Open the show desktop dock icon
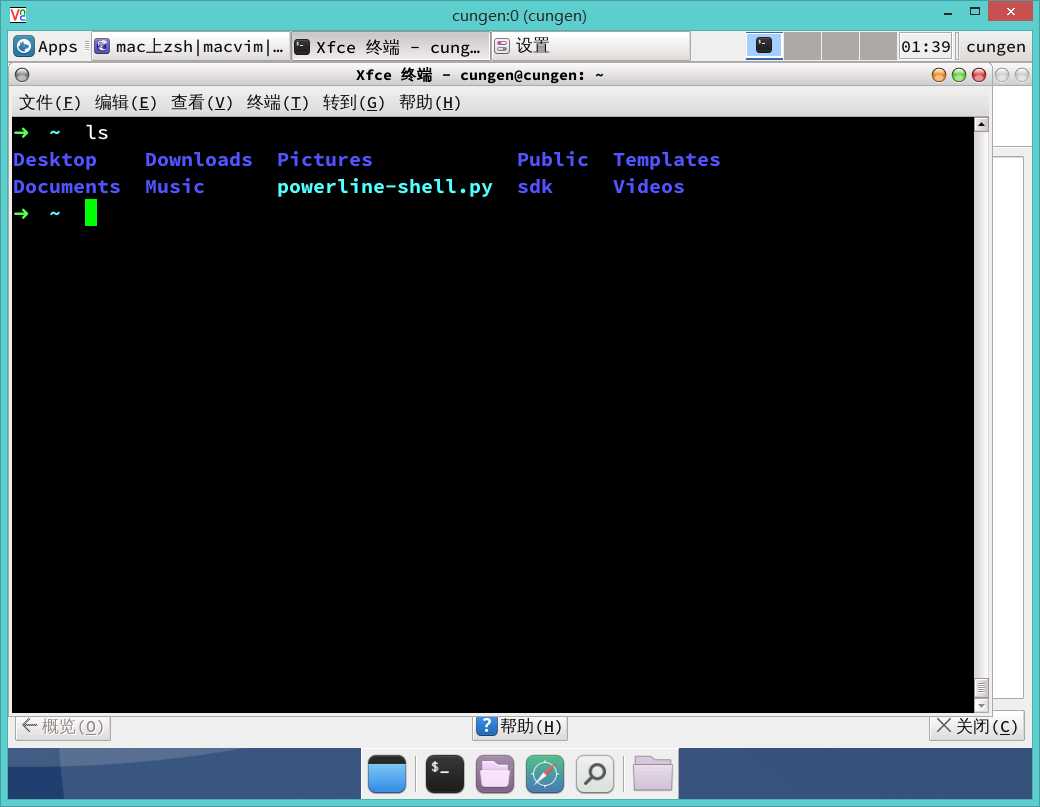Screen dimensions: 1040x807 tap(387, 774)
